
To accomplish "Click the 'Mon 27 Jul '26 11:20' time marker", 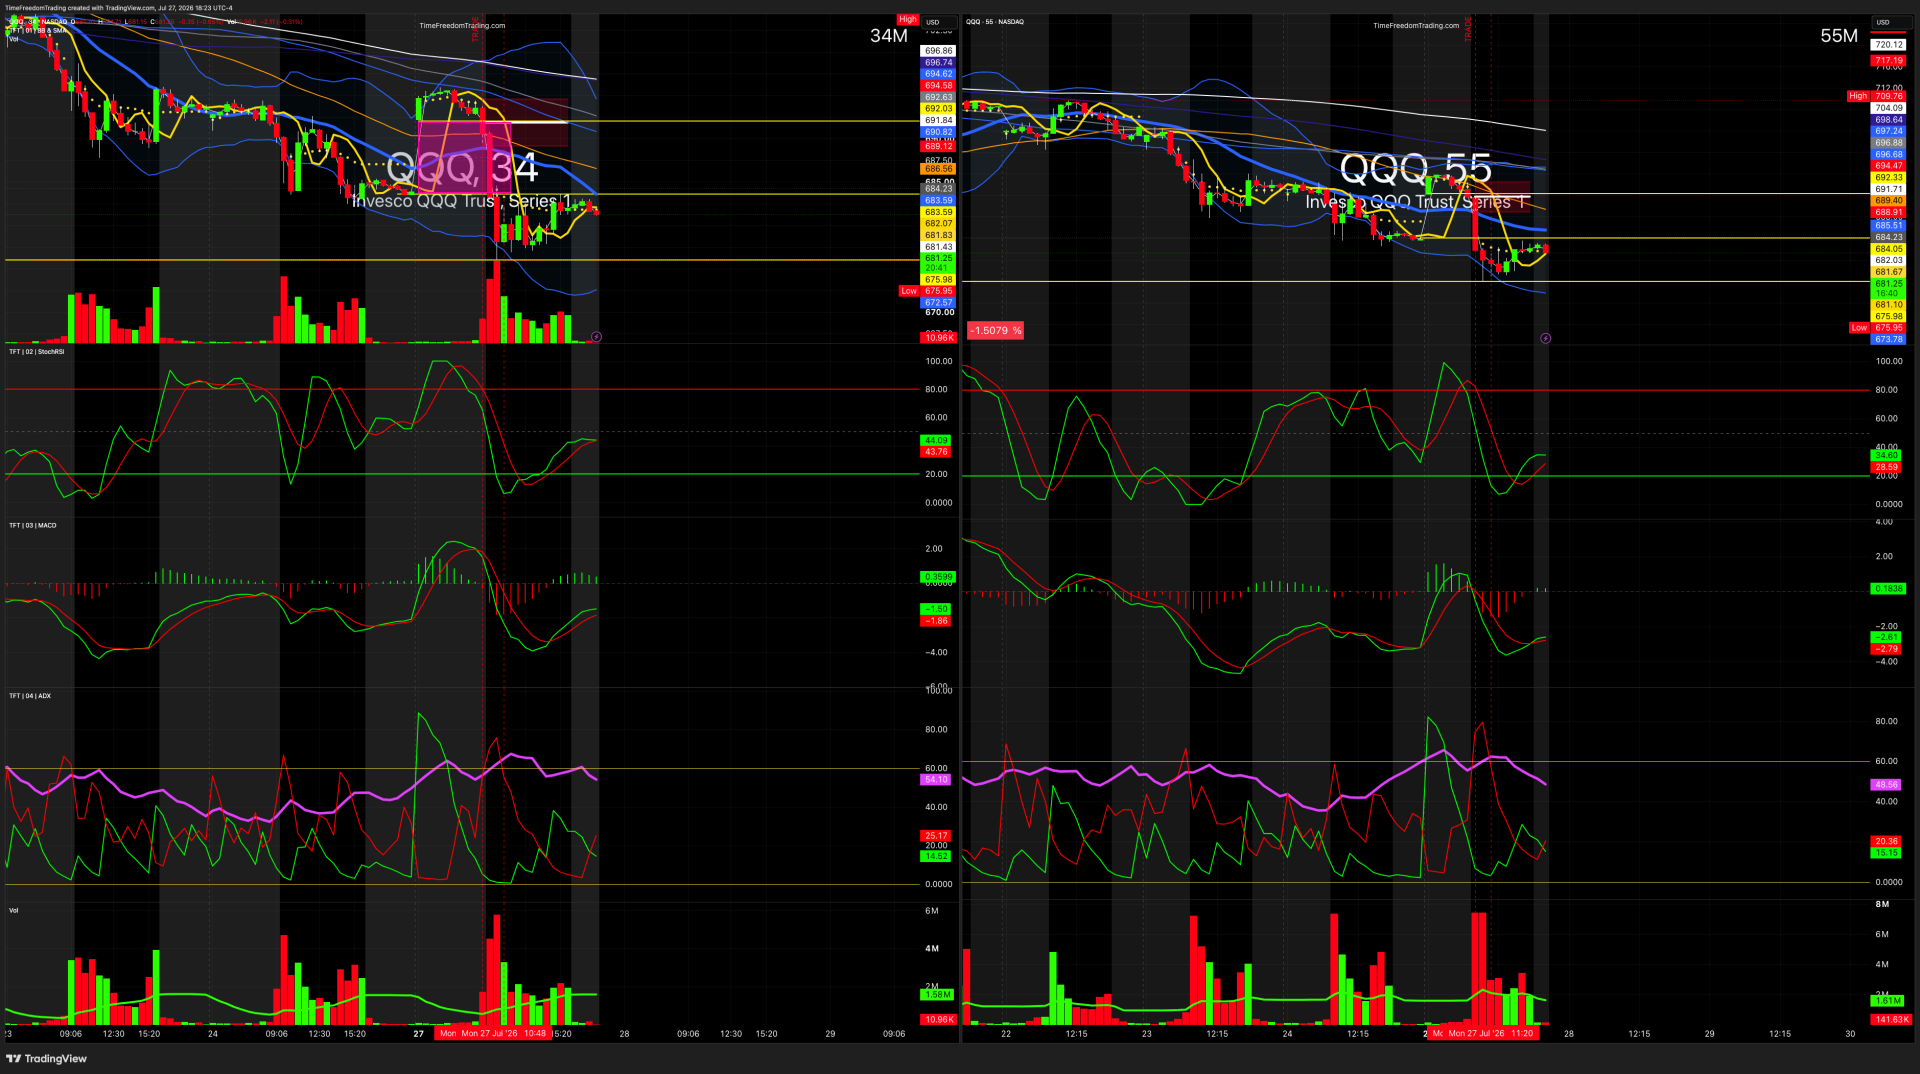I will [1490, 1034].
